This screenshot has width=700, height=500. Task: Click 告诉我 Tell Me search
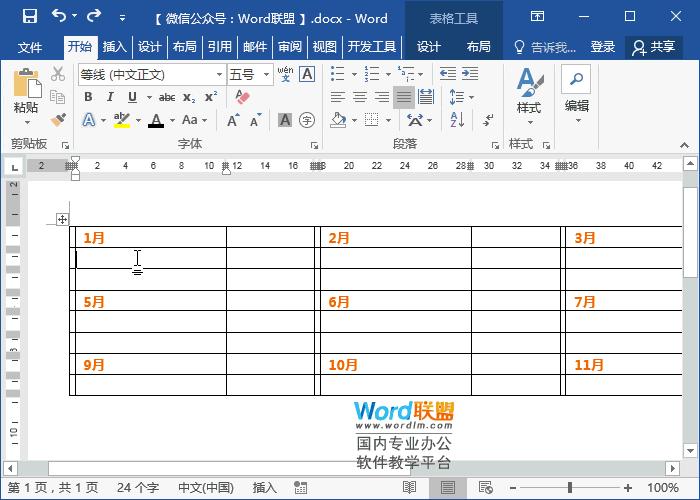(546, 47)
